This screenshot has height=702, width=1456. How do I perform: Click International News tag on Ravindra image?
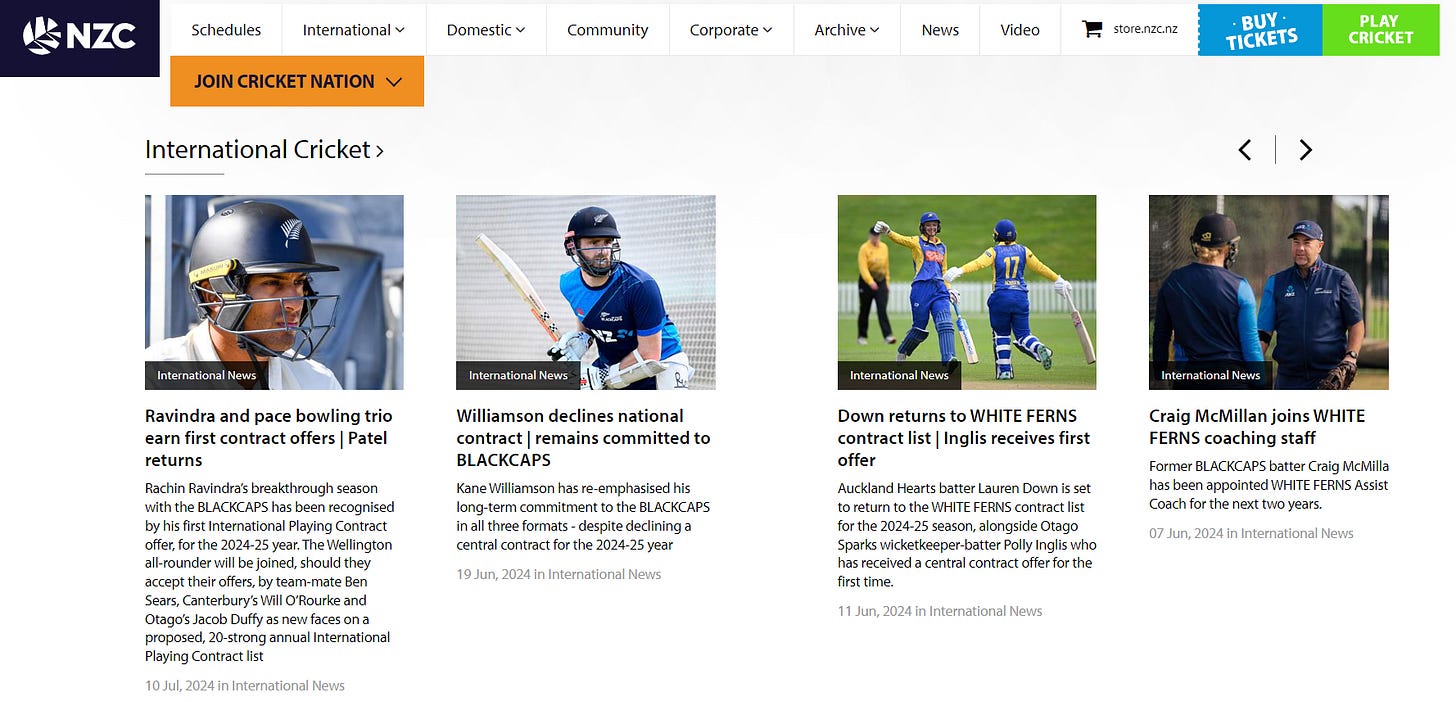pyautogui.click(x=207, y=375)
